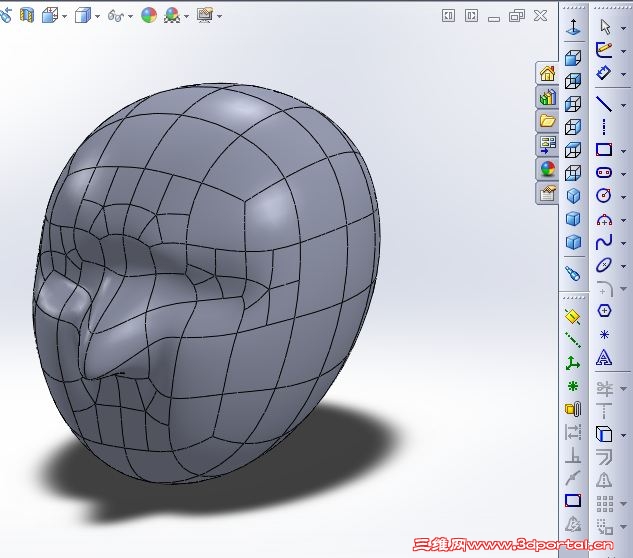Switch to the Bottom standard view
The height and width of the screenshot is (558, 633).
(x=573, y=173)
